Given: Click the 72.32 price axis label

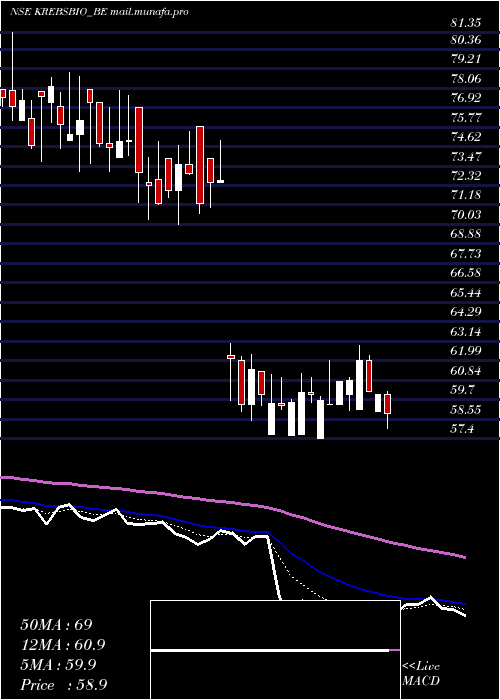Looking at the screenshot, I should pyautogui.click(x=466, y=176).
